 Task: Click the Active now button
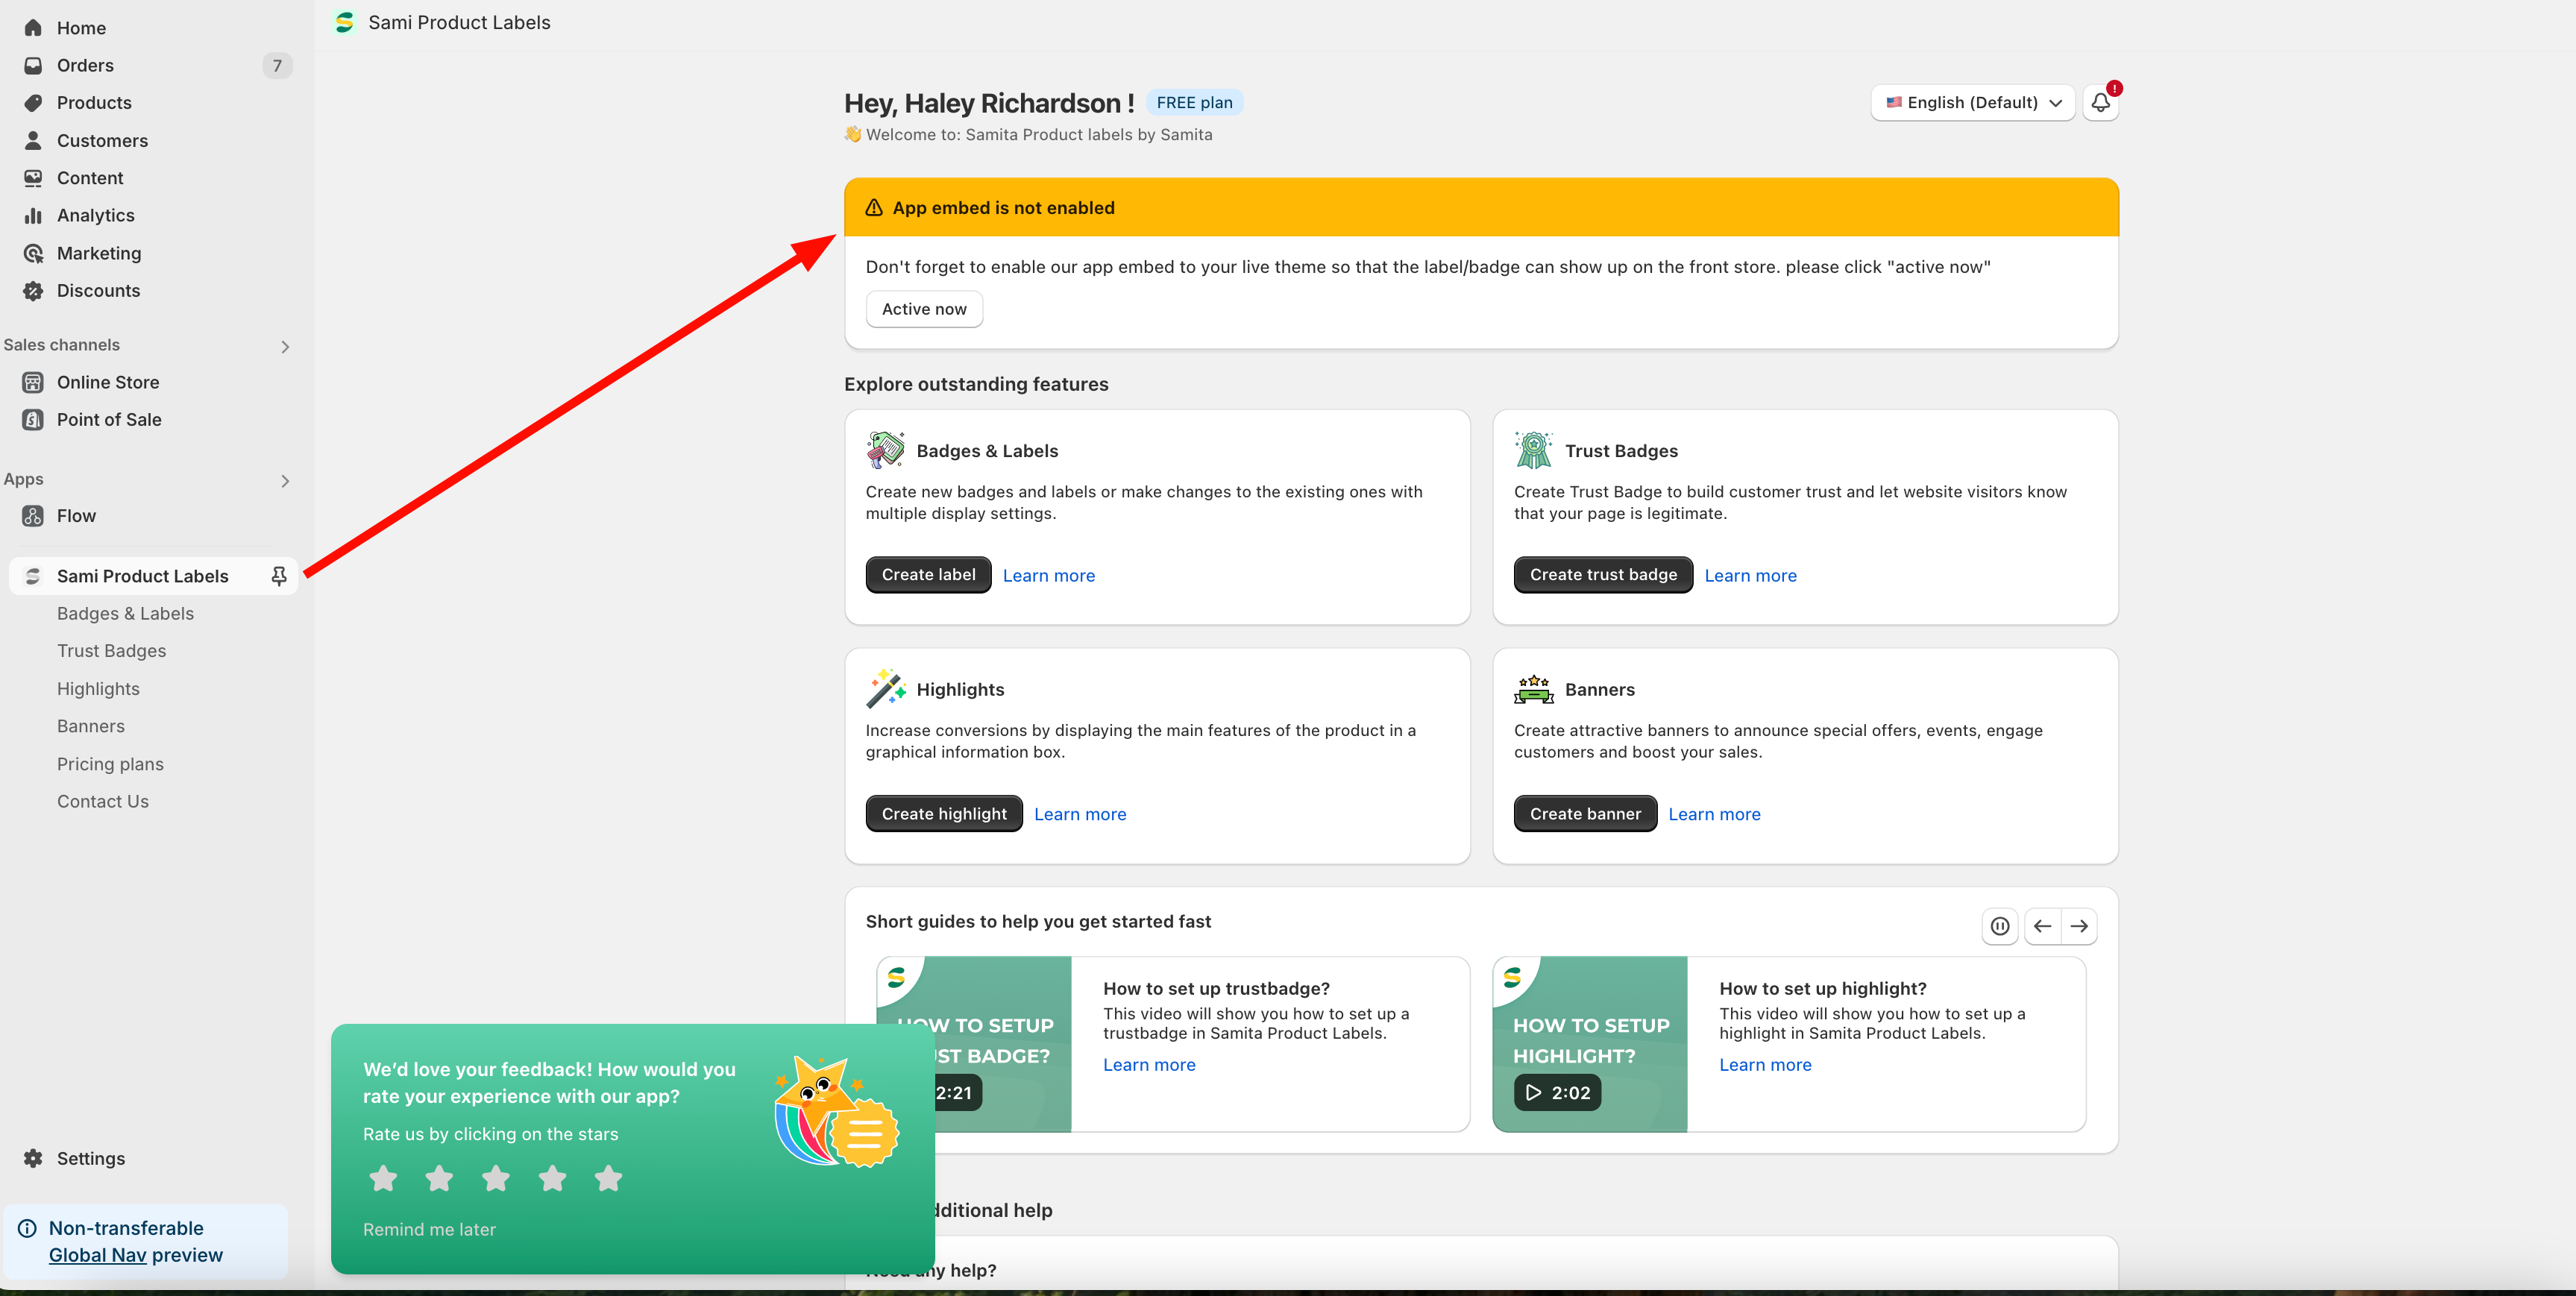coord(924,309)
